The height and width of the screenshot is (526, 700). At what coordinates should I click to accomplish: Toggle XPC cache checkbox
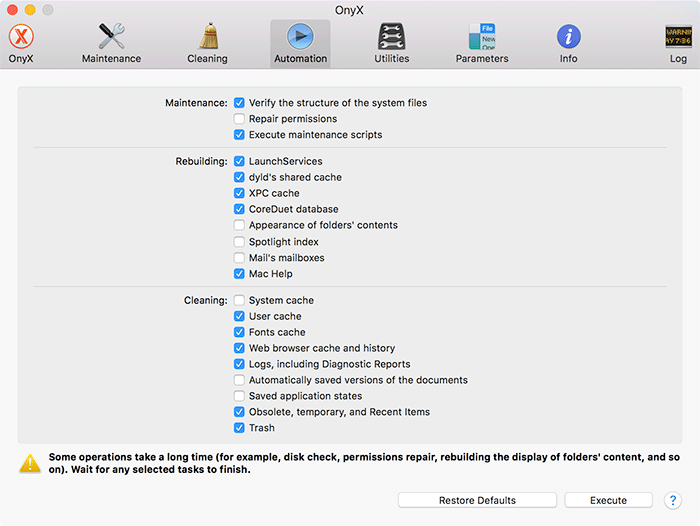pos(239,193)
